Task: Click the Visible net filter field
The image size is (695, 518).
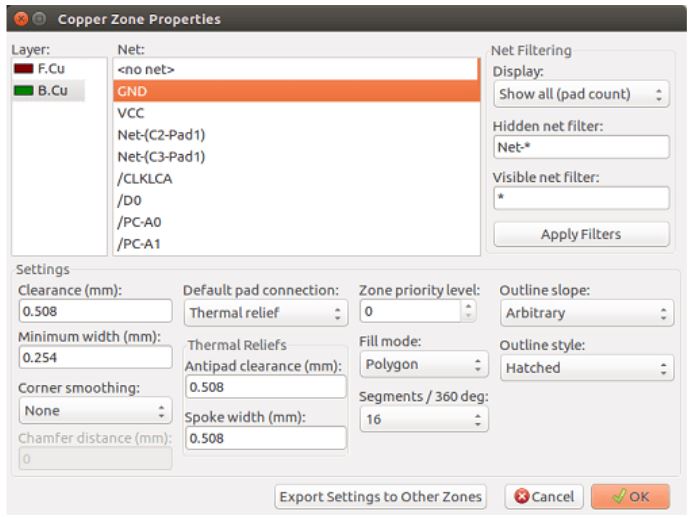Action: pos(581,198)
